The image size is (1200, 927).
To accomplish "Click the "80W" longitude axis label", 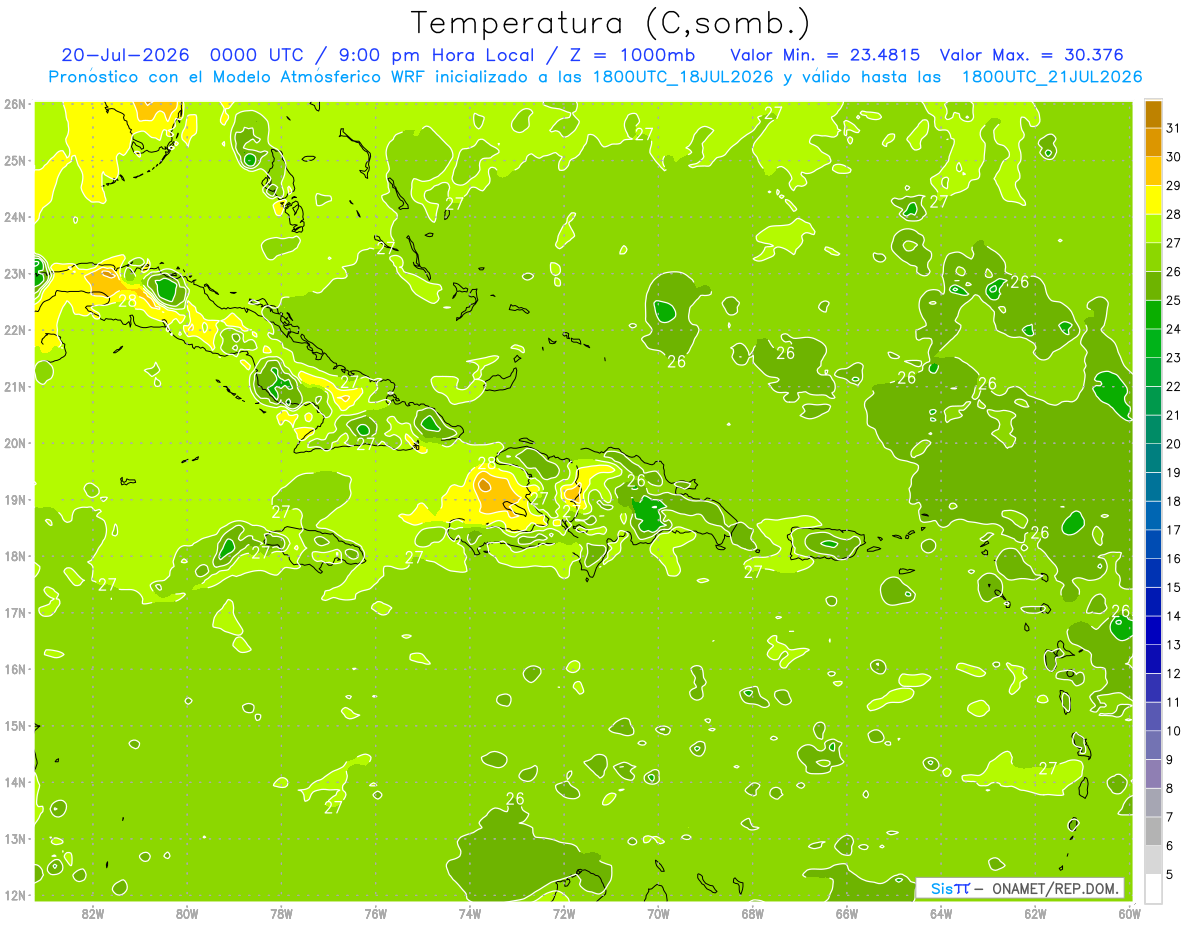I will 187,913.
